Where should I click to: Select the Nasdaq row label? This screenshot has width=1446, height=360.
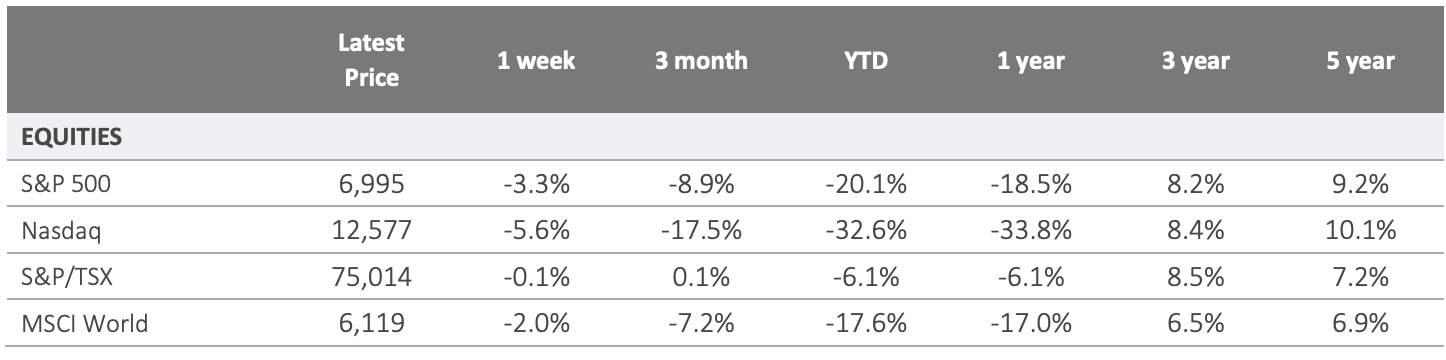click(x=56, y=232)
